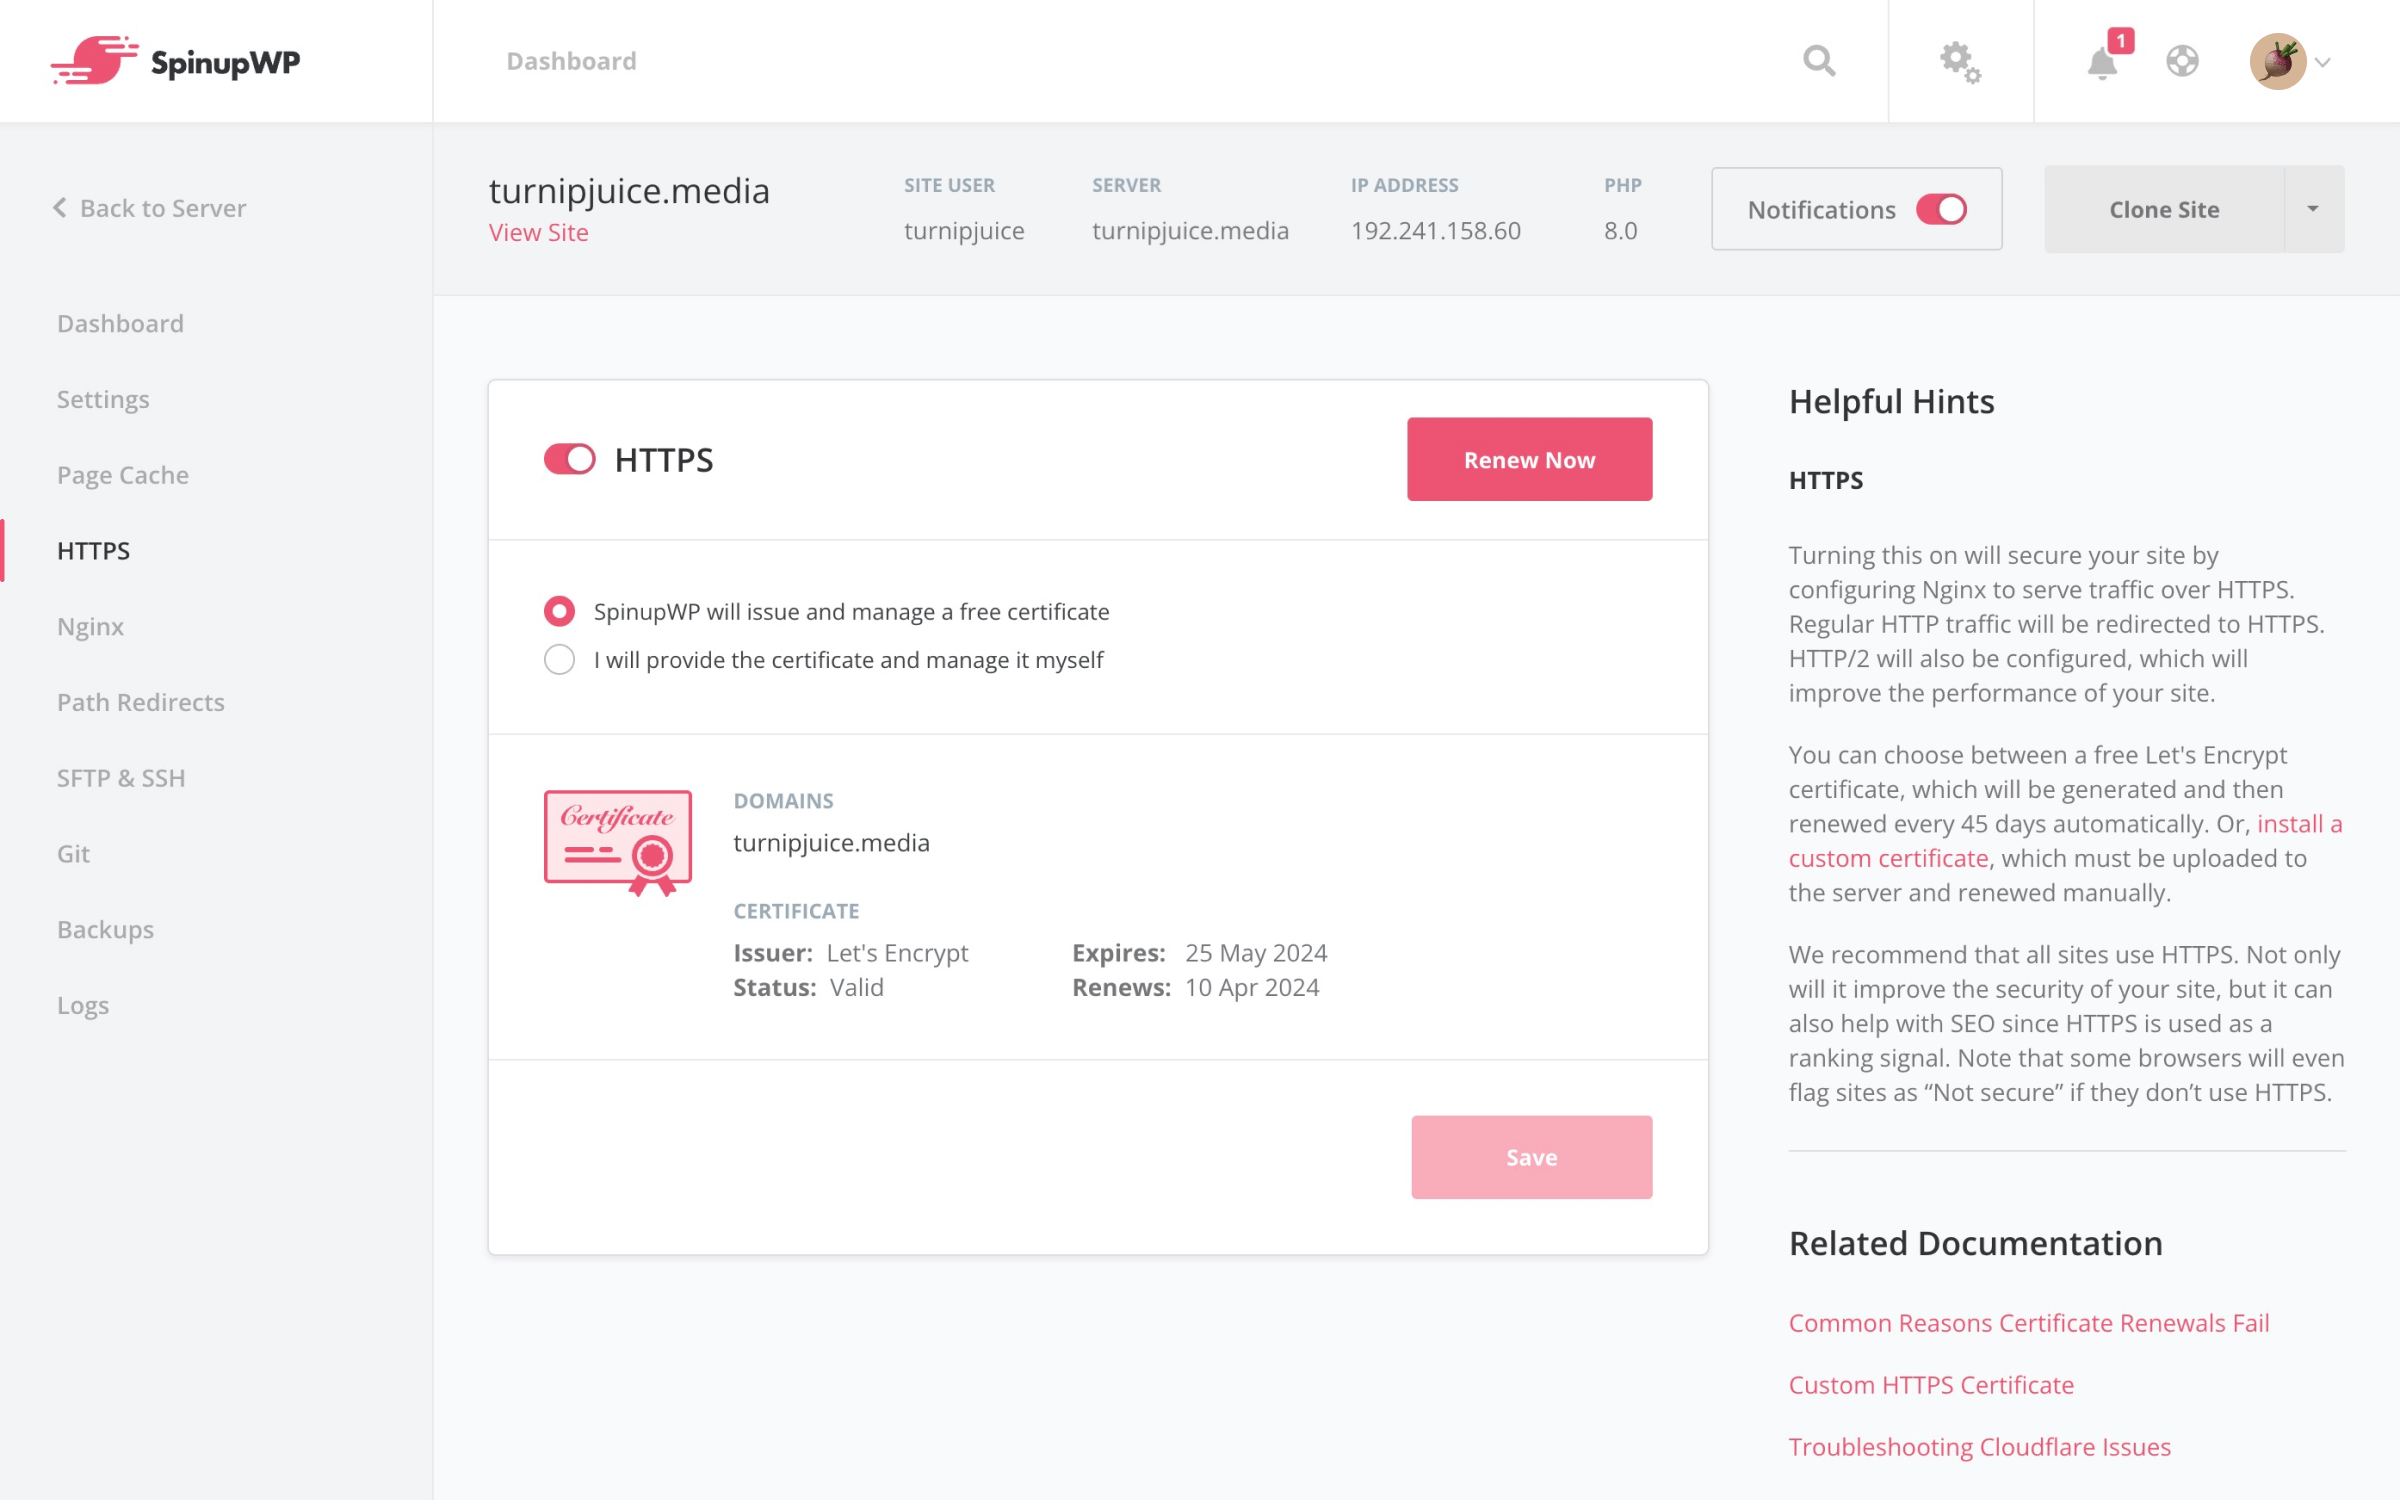The height and width of the screenshot is (1500, 2400).
Task: Click the IP address 192.241.158.60
Action: point(1435,230)
